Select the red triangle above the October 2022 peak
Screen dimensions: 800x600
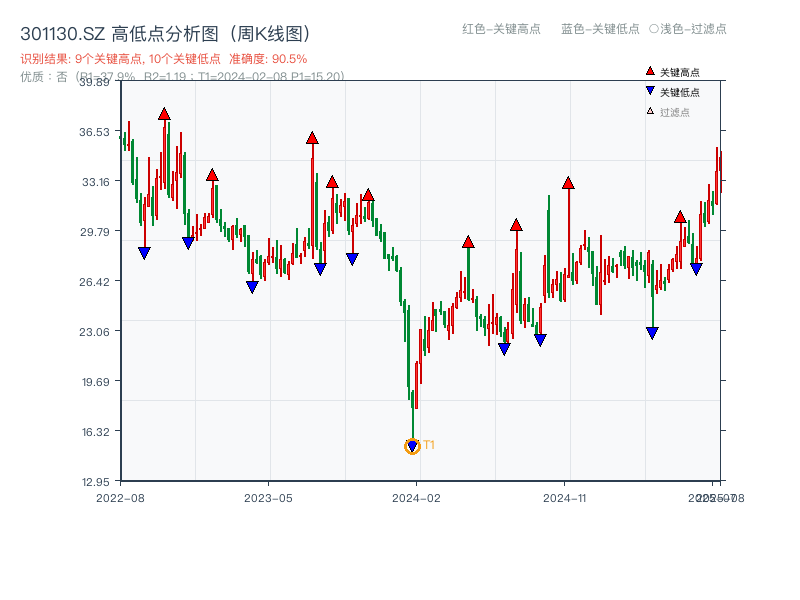164,114
